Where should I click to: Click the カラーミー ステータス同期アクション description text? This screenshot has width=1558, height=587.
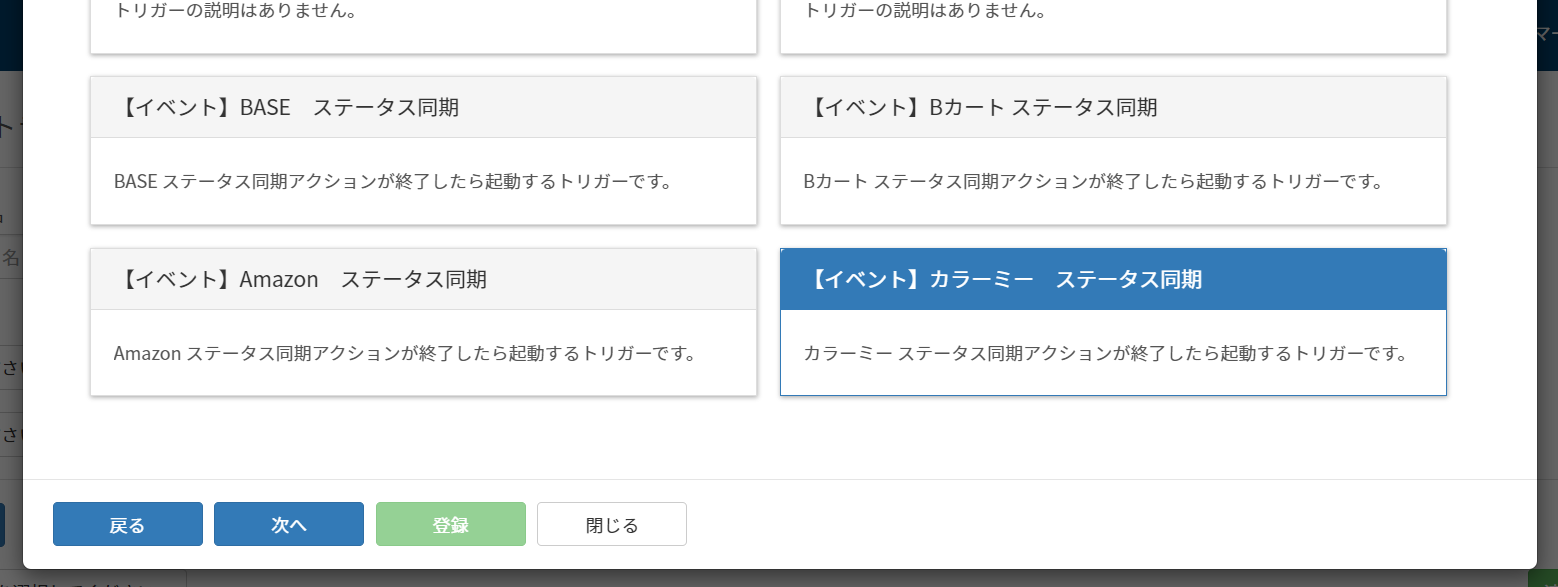click(x=1106, y=354)
